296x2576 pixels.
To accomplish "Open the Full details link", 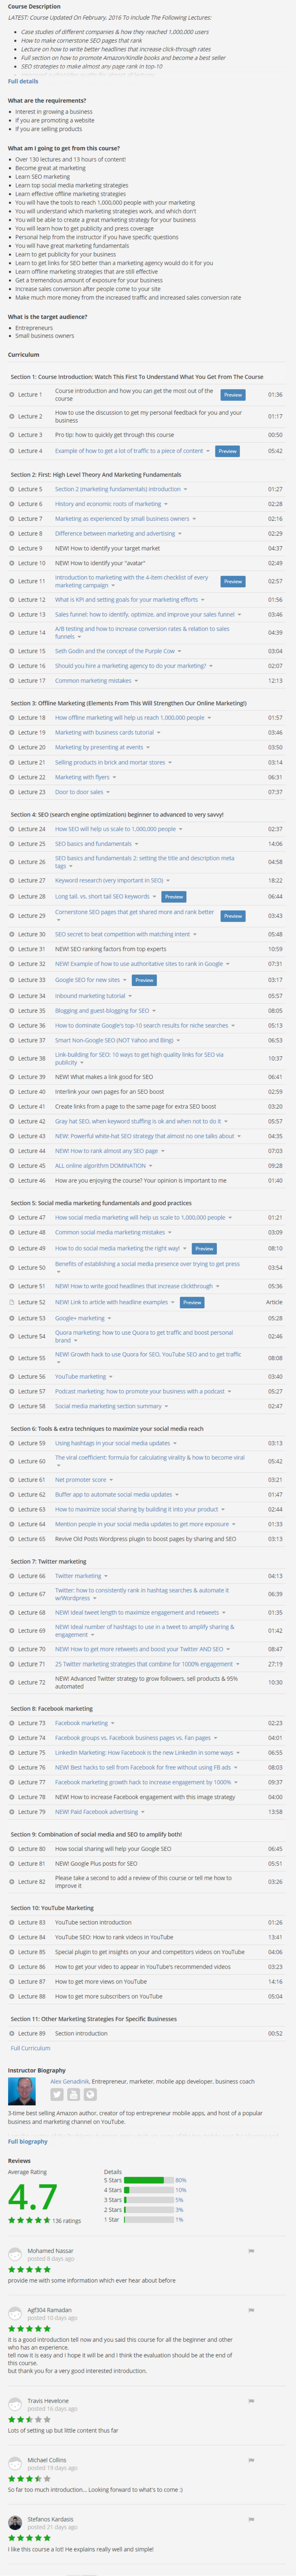I will (x=23, y=81).
